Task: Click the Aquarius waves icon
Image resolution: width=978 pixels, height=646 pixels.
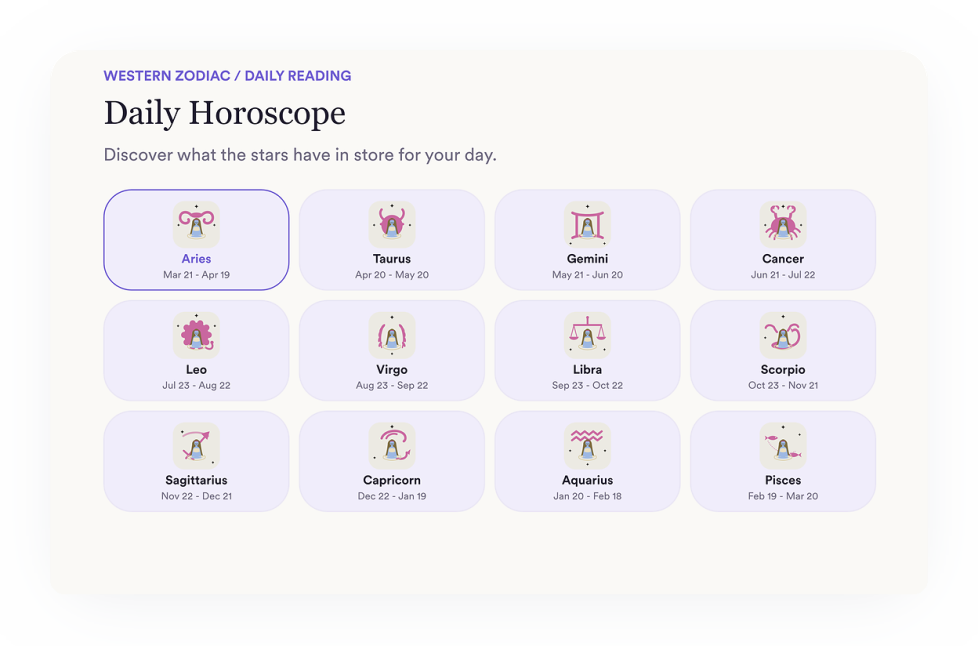Action: point(588,446)
